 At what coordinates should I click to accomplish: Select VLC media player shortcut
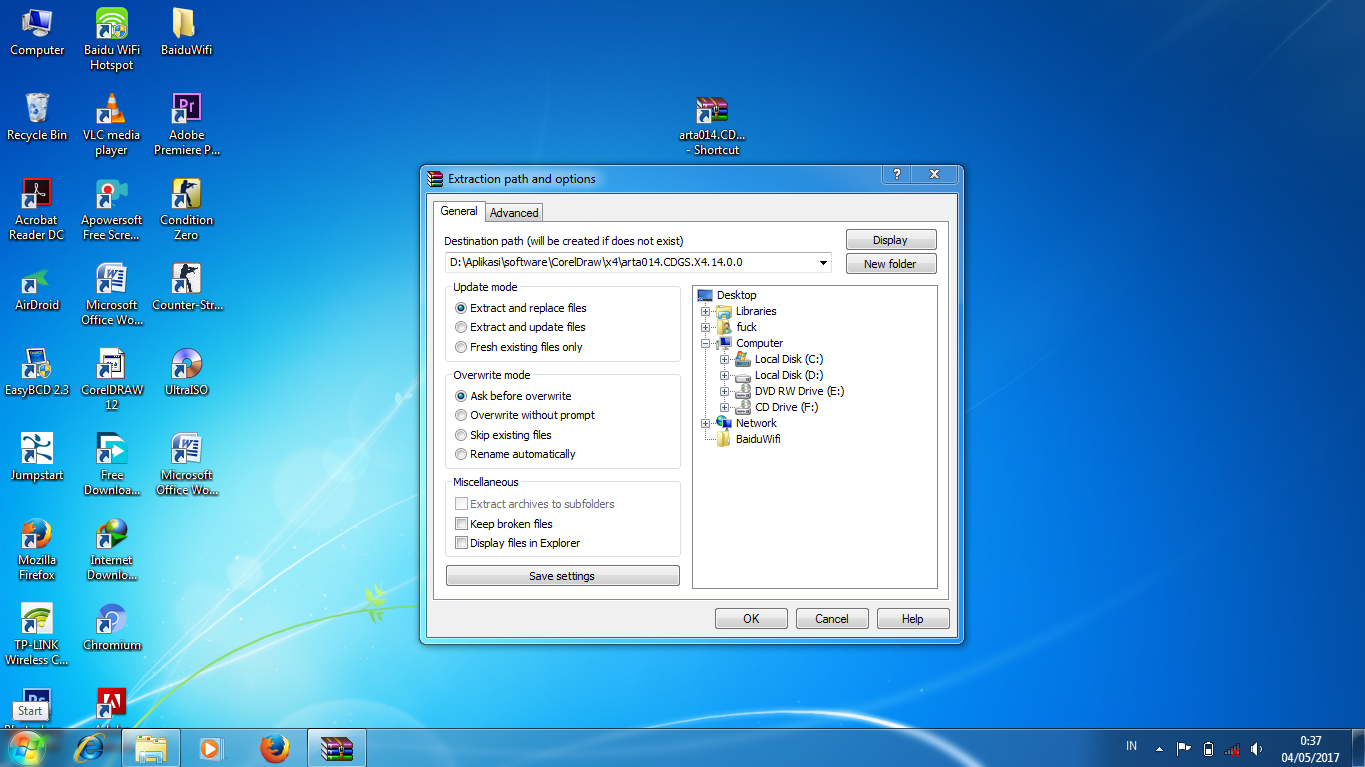(x=112, y=124)
